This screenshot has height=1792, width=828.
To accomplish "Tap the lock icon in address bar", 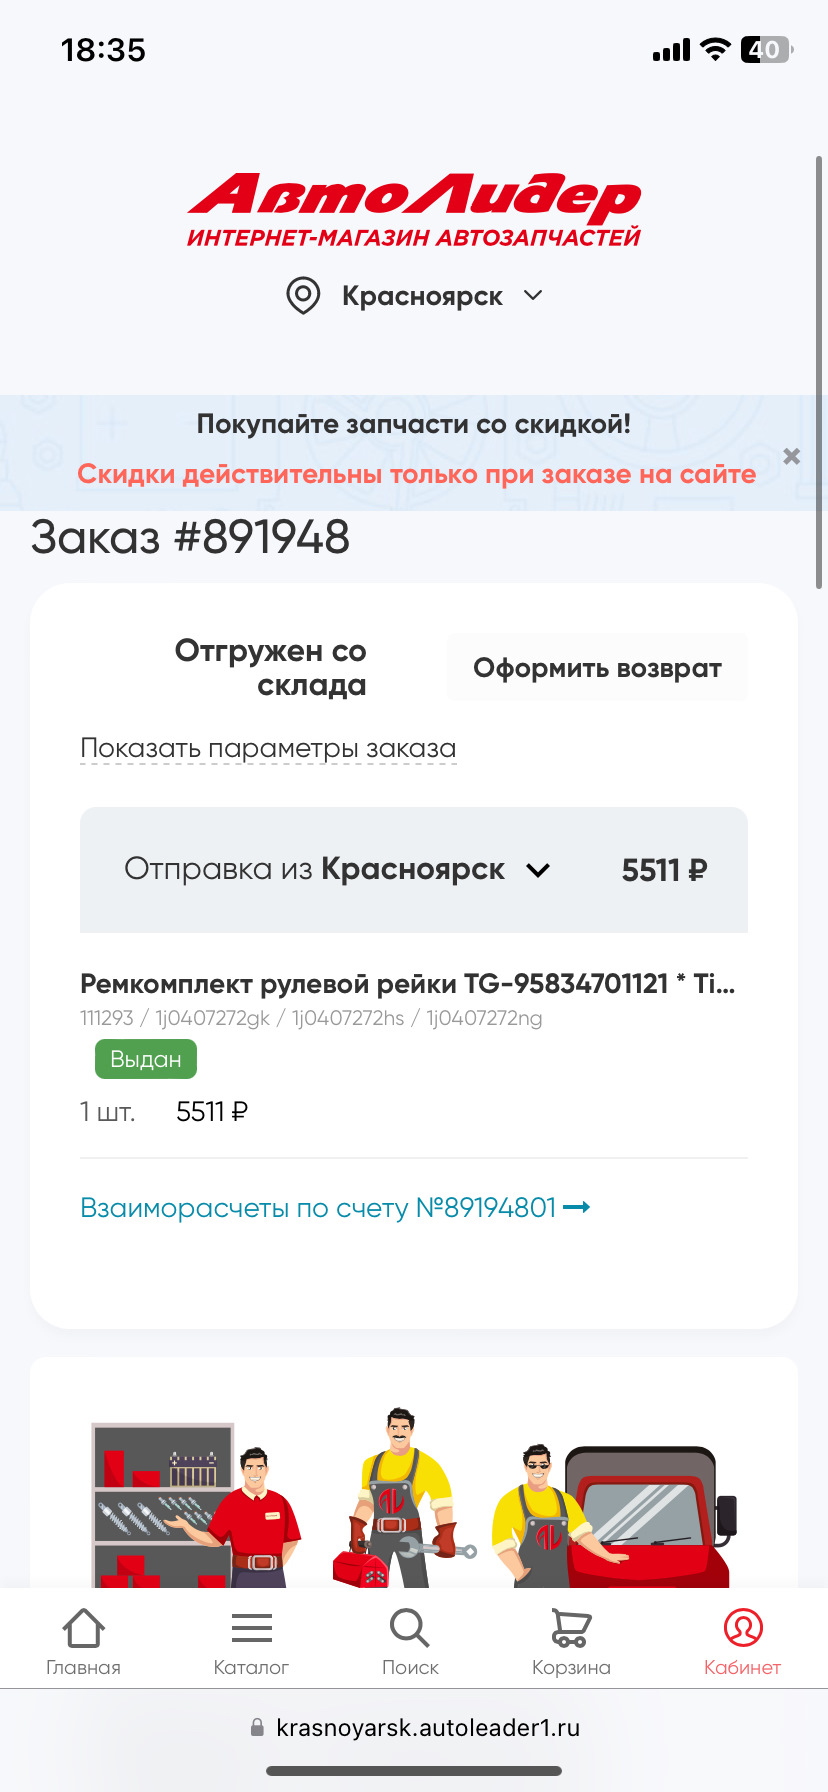I will coord(255,1725).
